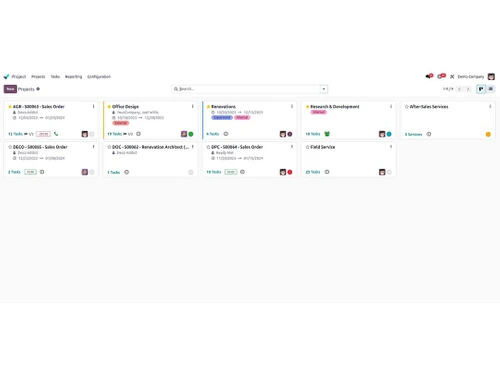Click the clock activity icon on Field Service
The image size is (500, 375).
pos(327,172)
